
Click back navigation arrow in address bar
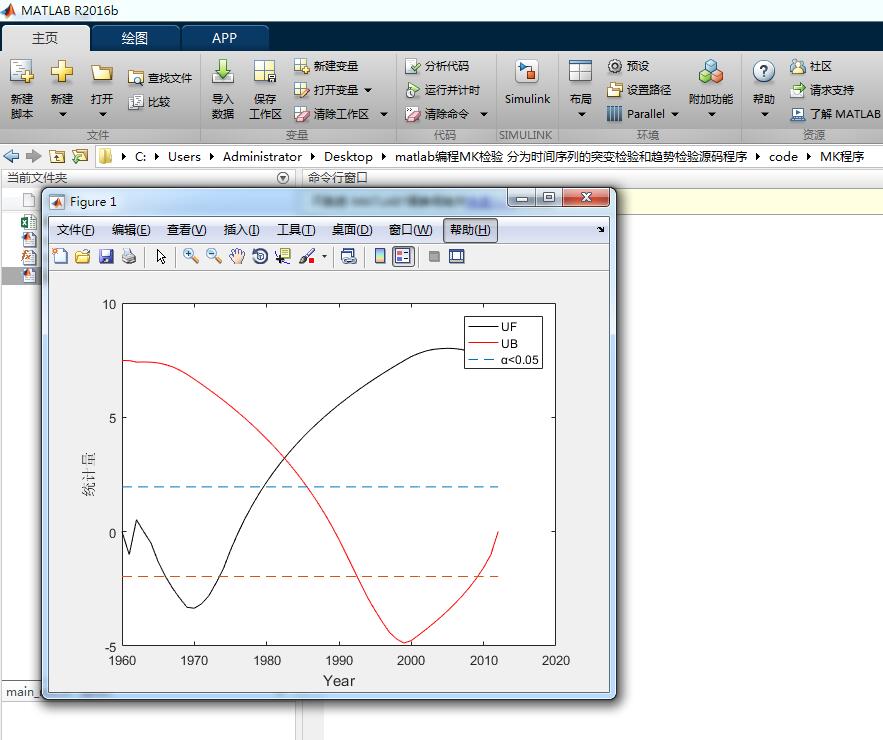(x=11, y=156)
